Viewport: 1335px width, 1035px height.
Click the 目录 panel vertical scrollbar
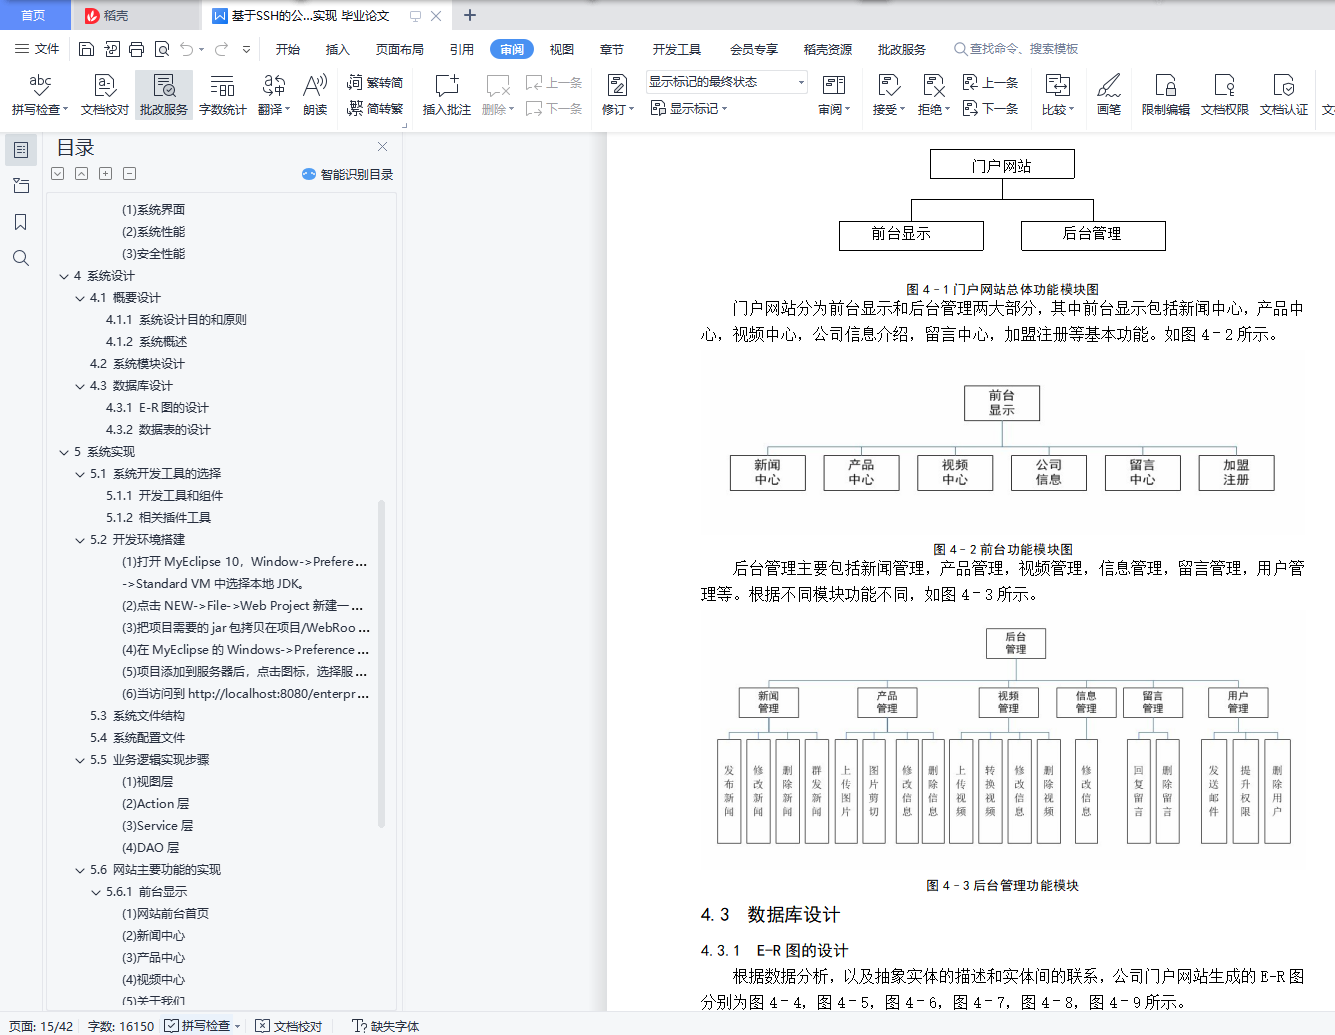pyautogui.click(x=381, y=663)
